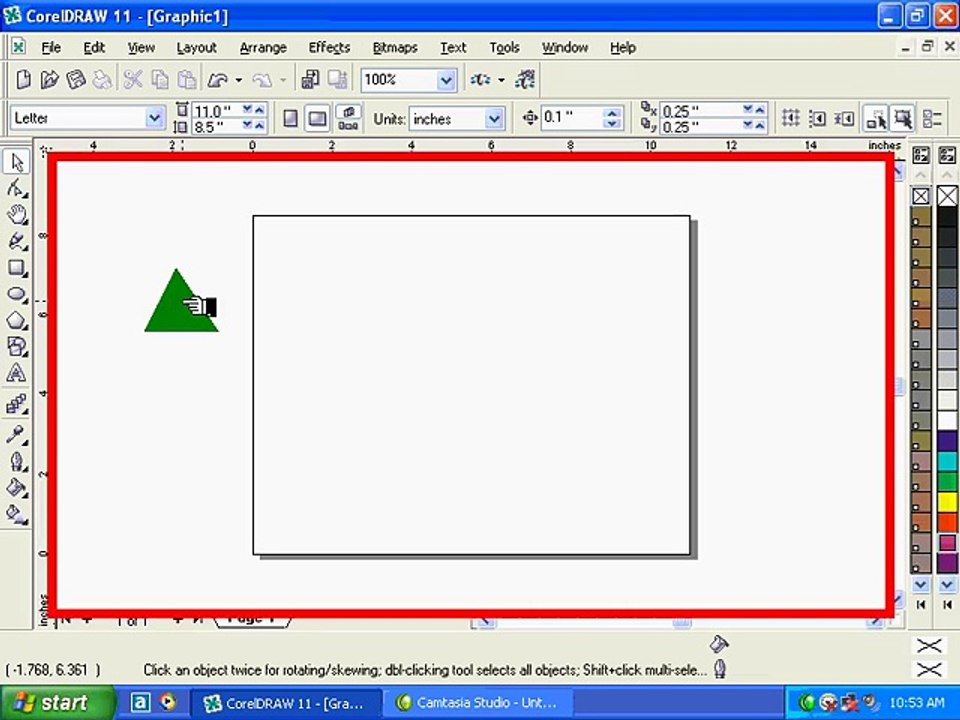The height and width of the screenshot is (720, 960).
Task: Pick the yellow color swatch
Action: tap(947, 503)
